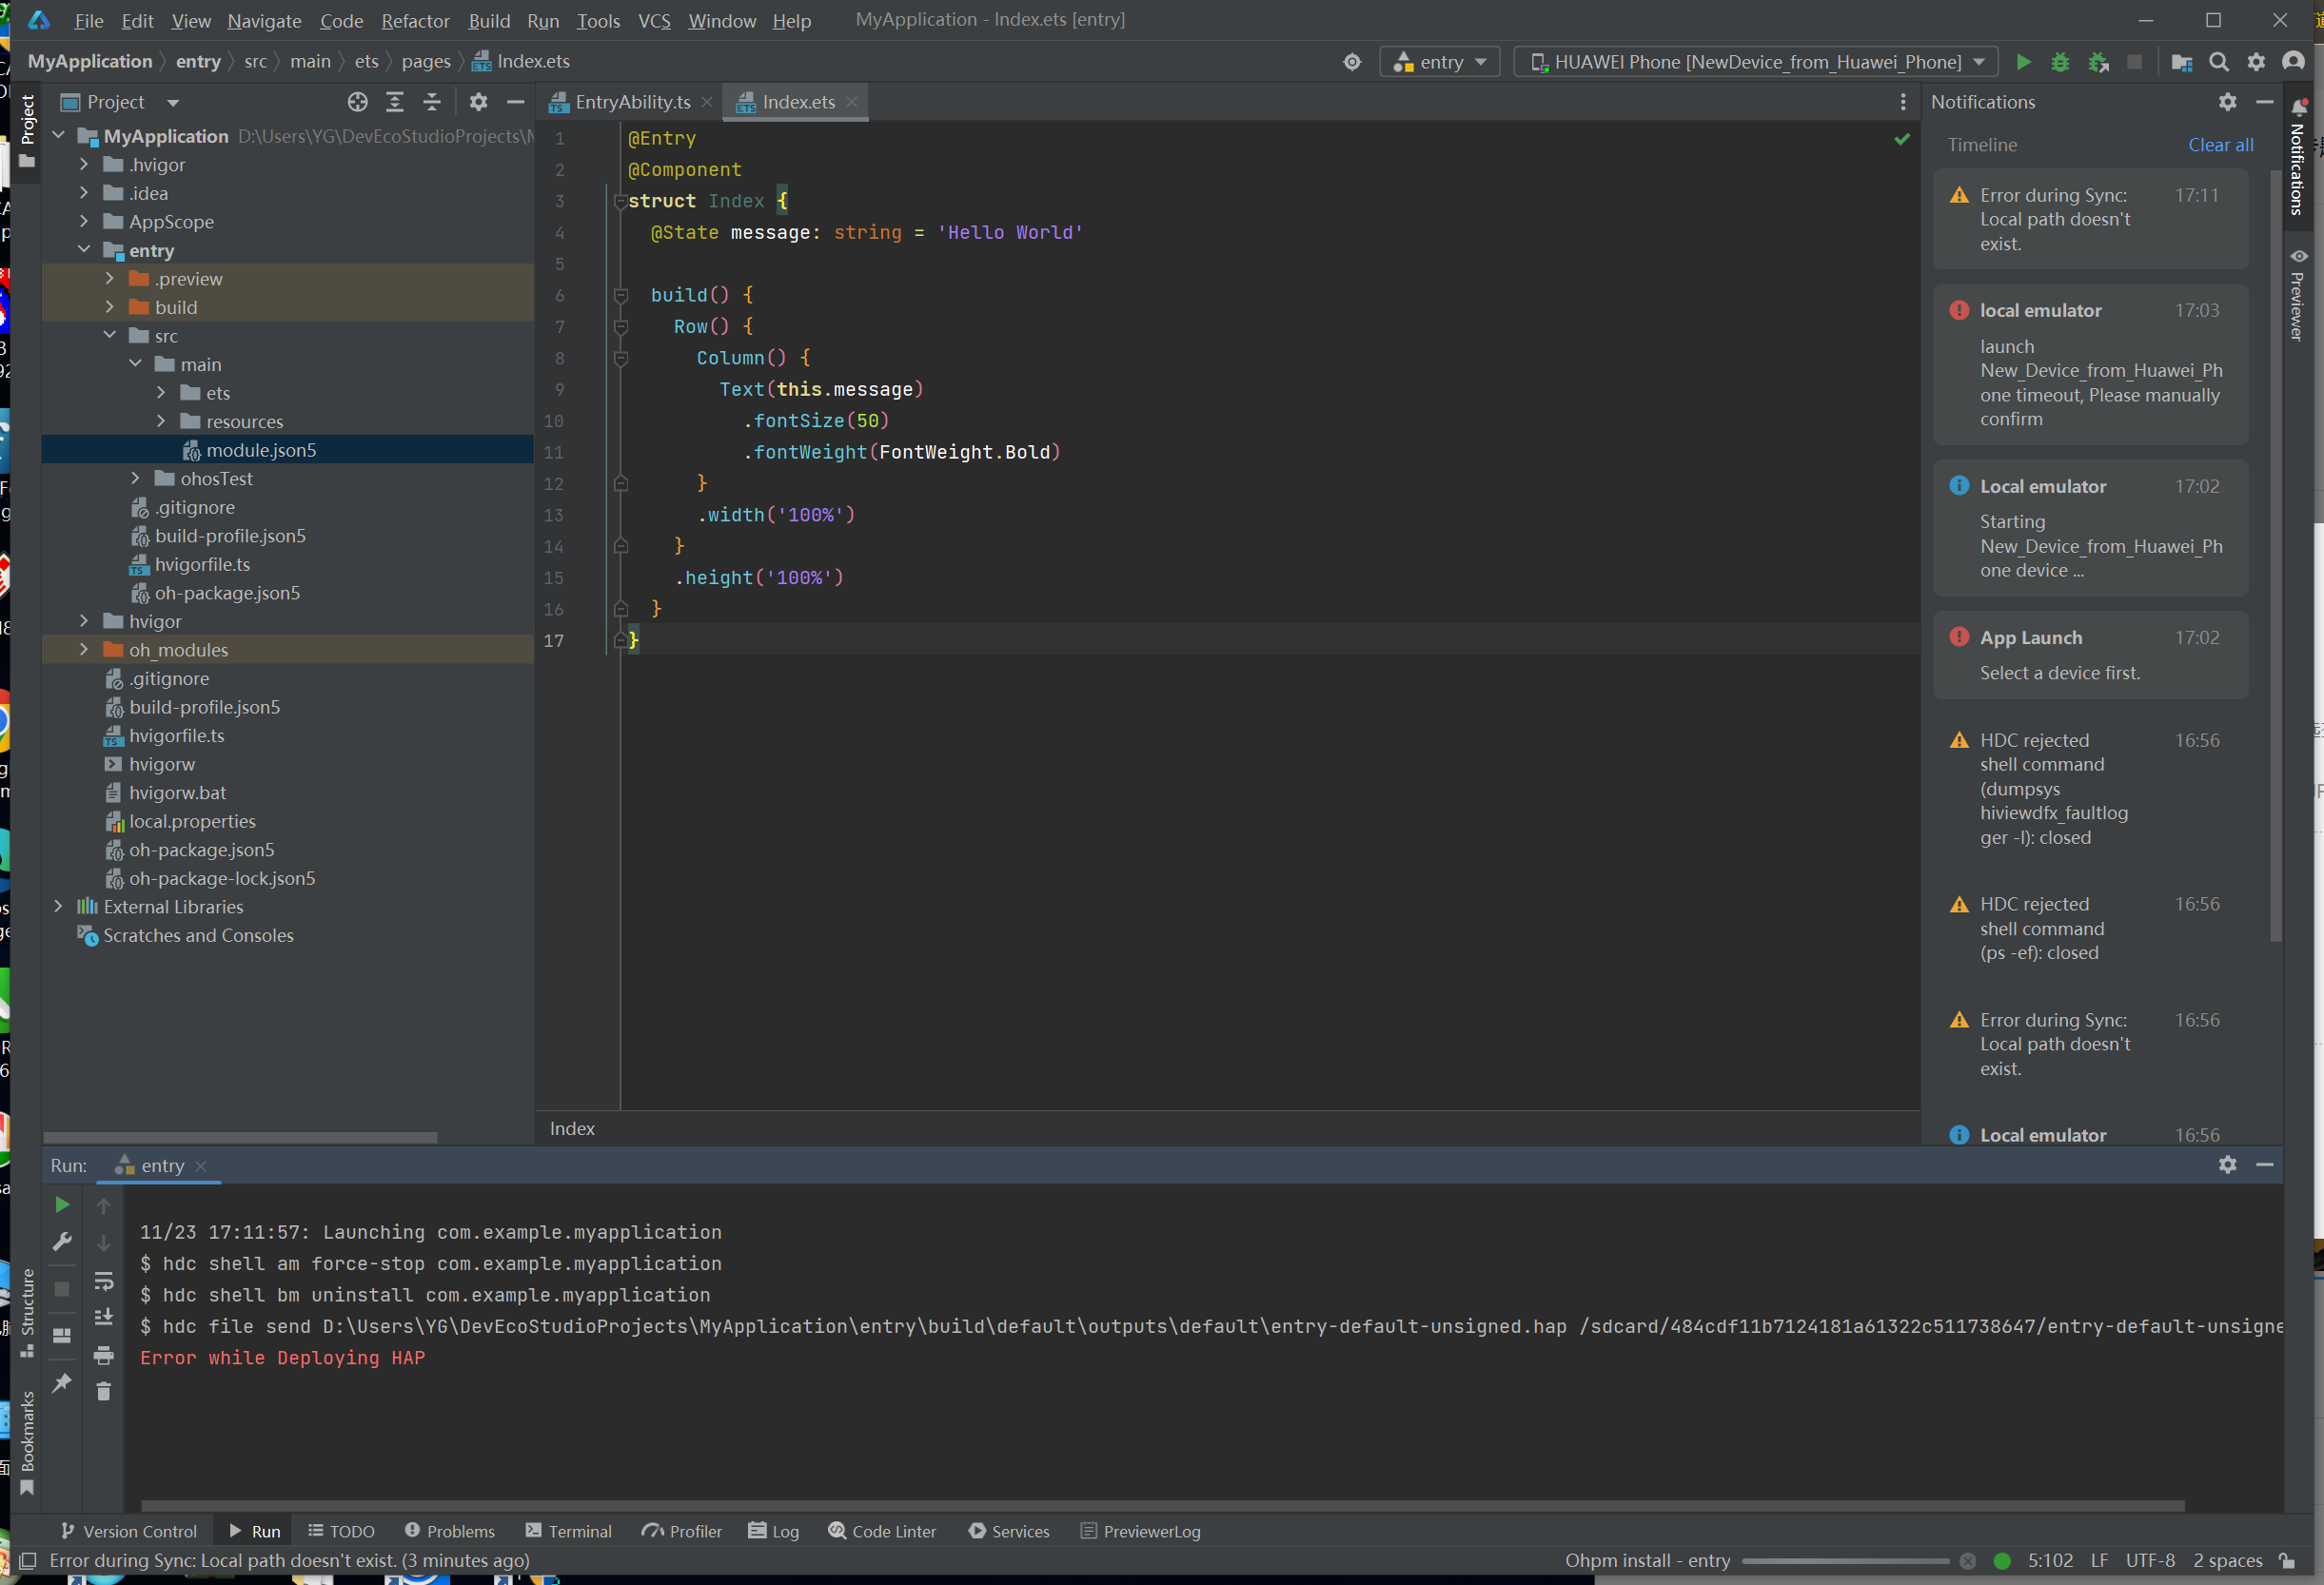Open IDE settings gear in top toolbar
The image size is (2324, 1585).
[2256, 62]
